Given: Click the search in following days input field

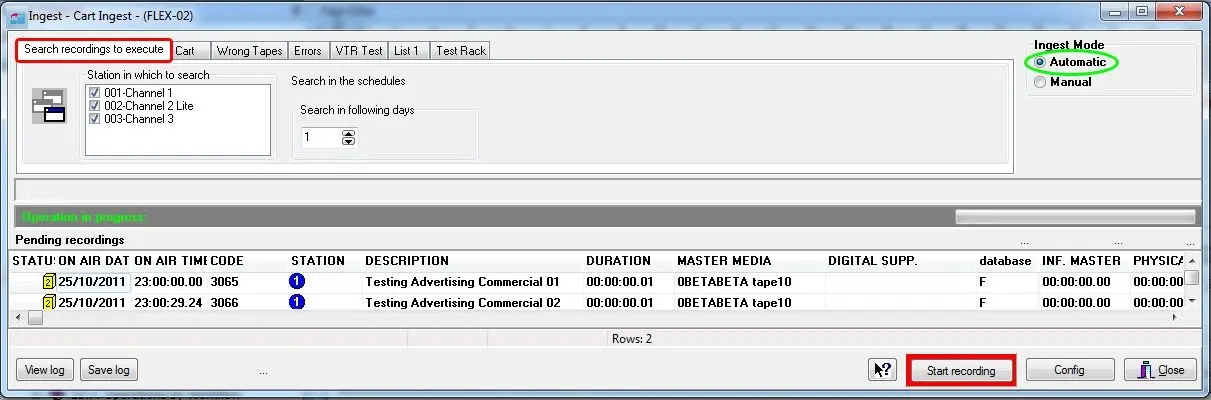Looking at the screenshot, I should 320,137.
